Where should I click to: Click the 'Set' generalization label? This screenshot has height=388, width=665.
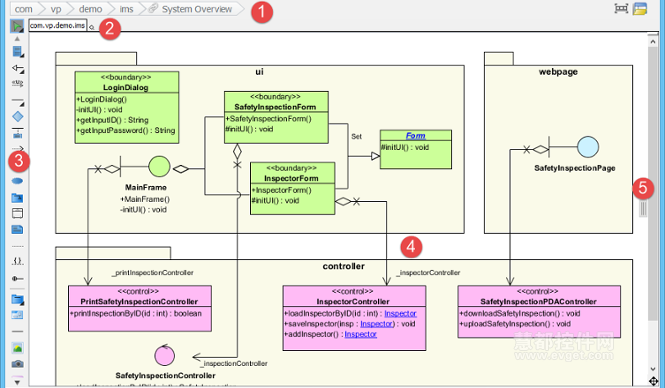[x=356, y=137]
